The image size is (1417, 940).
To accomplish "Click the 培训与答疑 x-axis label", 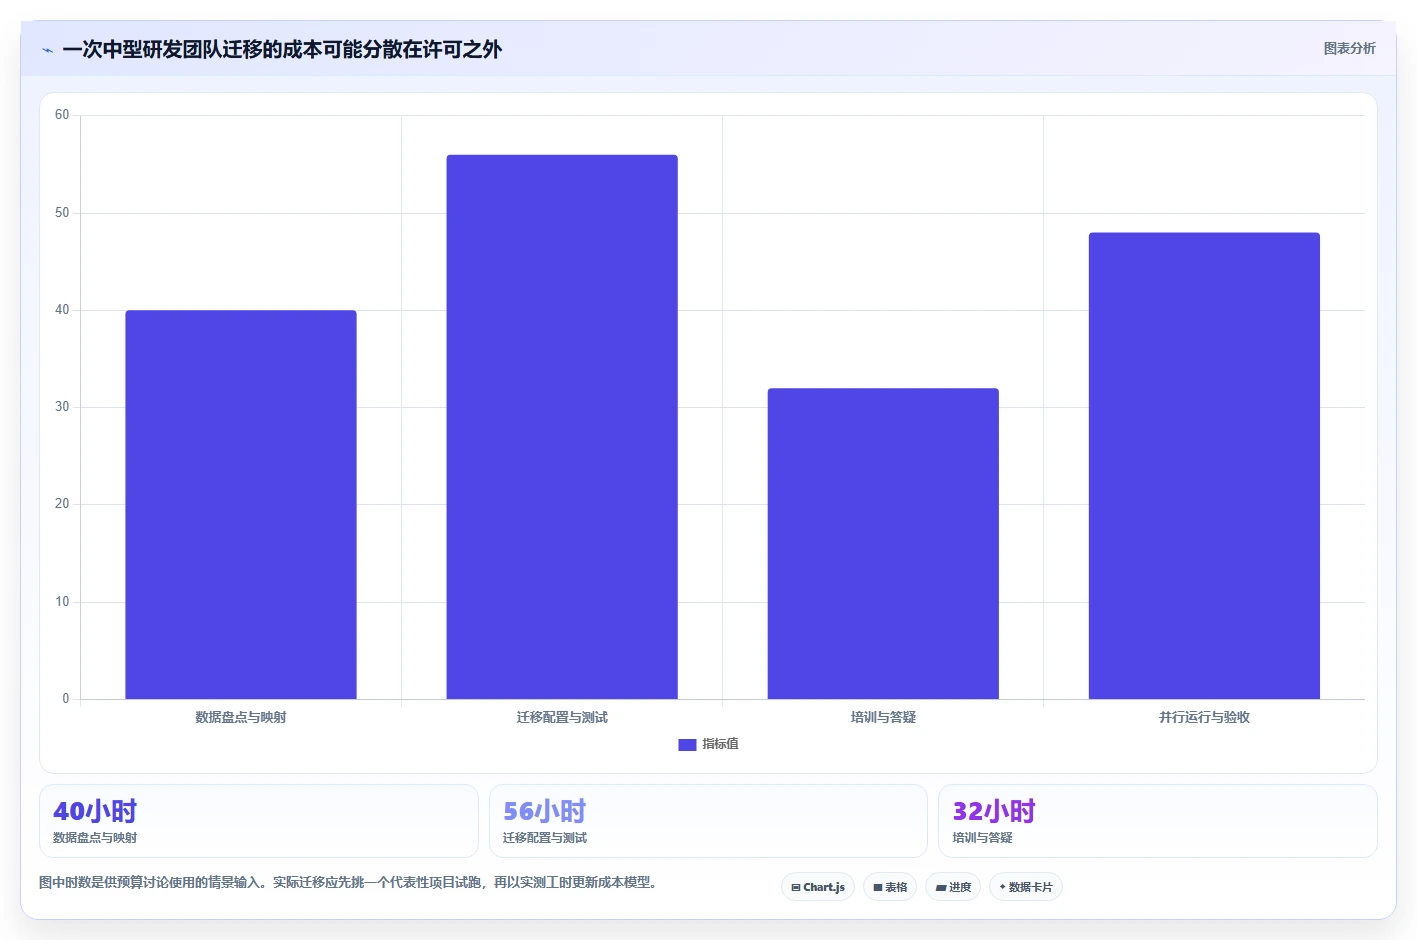I will click(883, 717).
